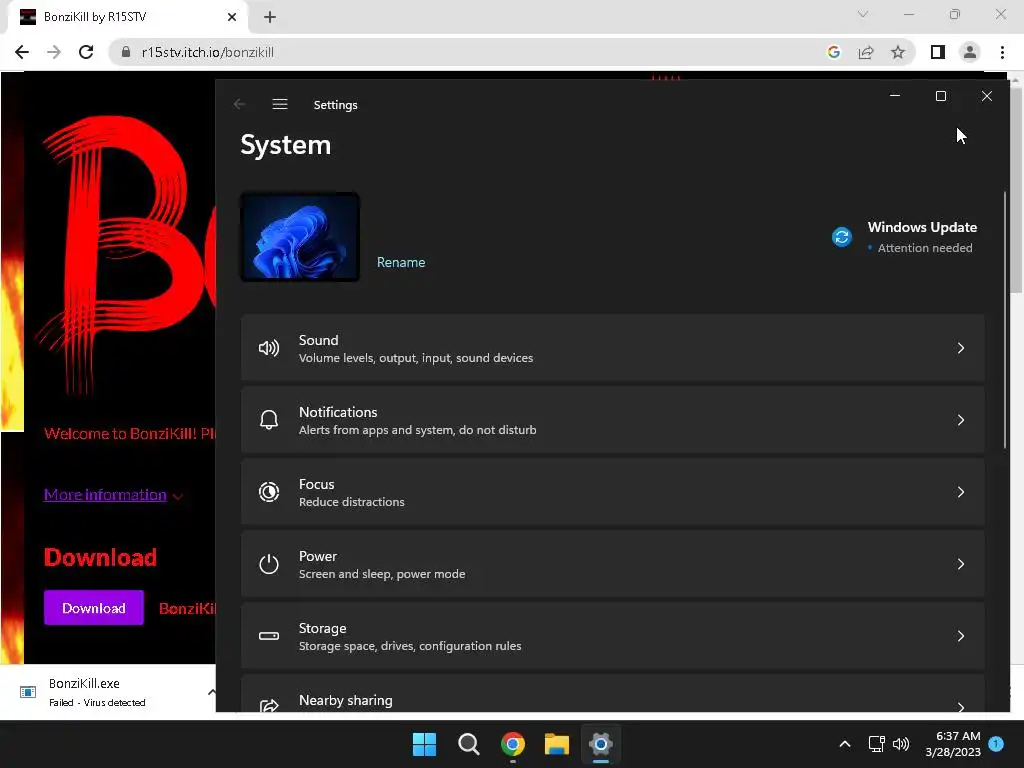
Task: Open the Focus settings row
Action: tap(613, 492)
